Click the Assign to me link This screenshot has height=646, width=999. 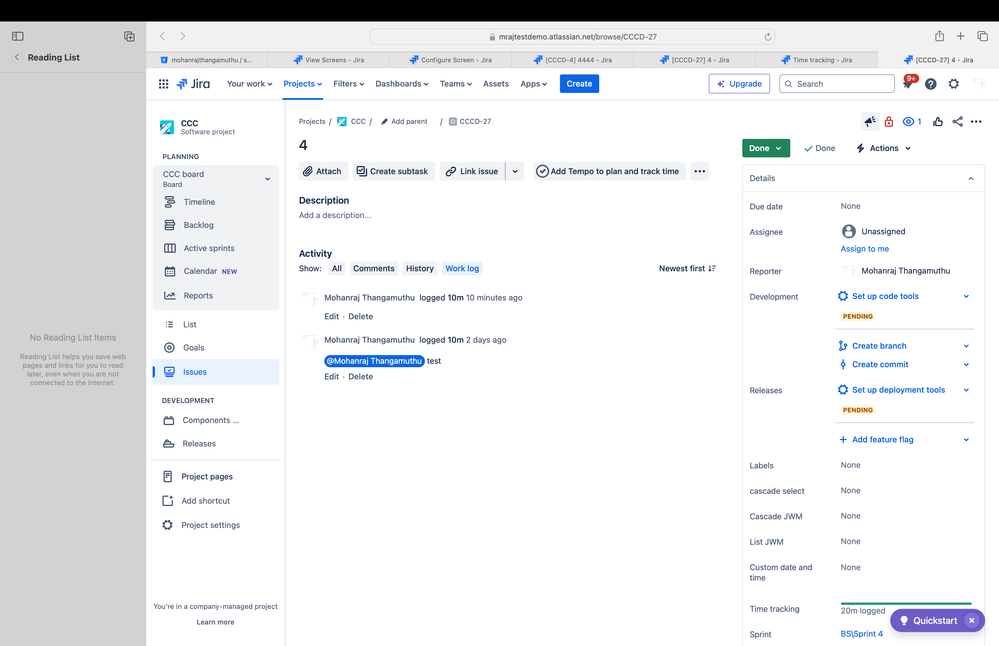point(865,248)
